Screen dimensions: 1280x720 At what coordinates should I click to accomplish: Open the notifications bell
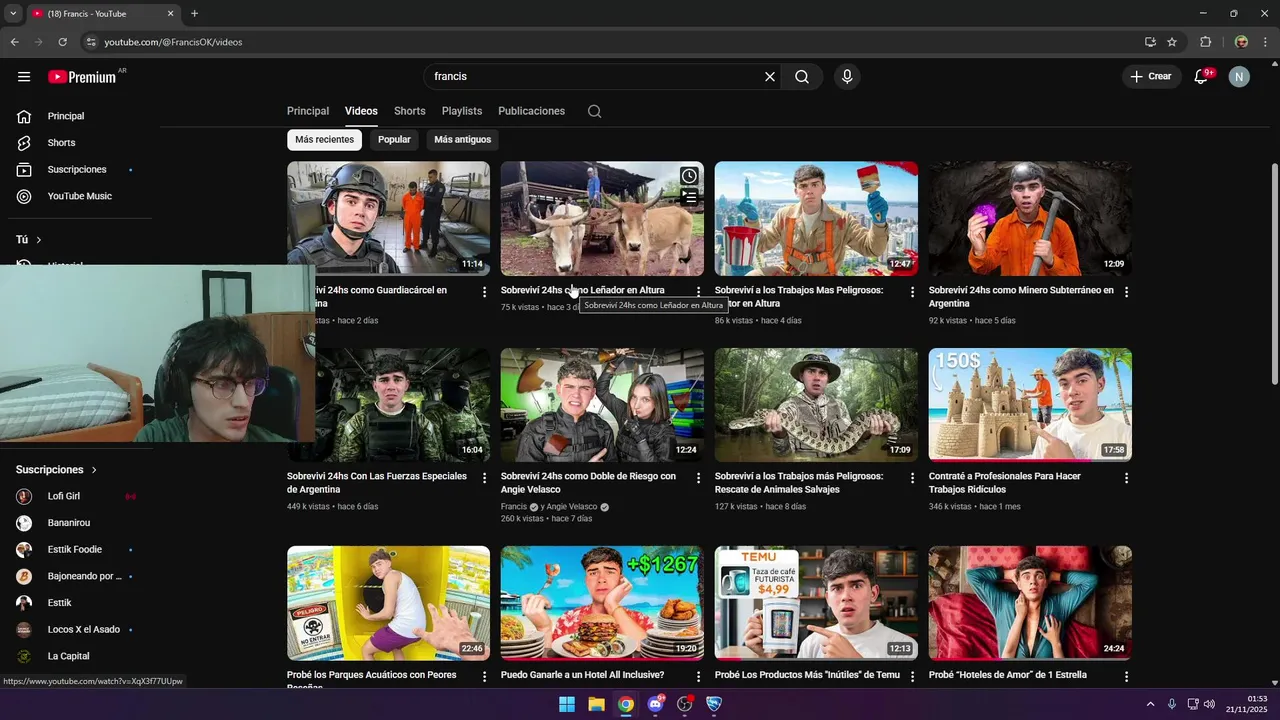click(x=1202, y=77)
